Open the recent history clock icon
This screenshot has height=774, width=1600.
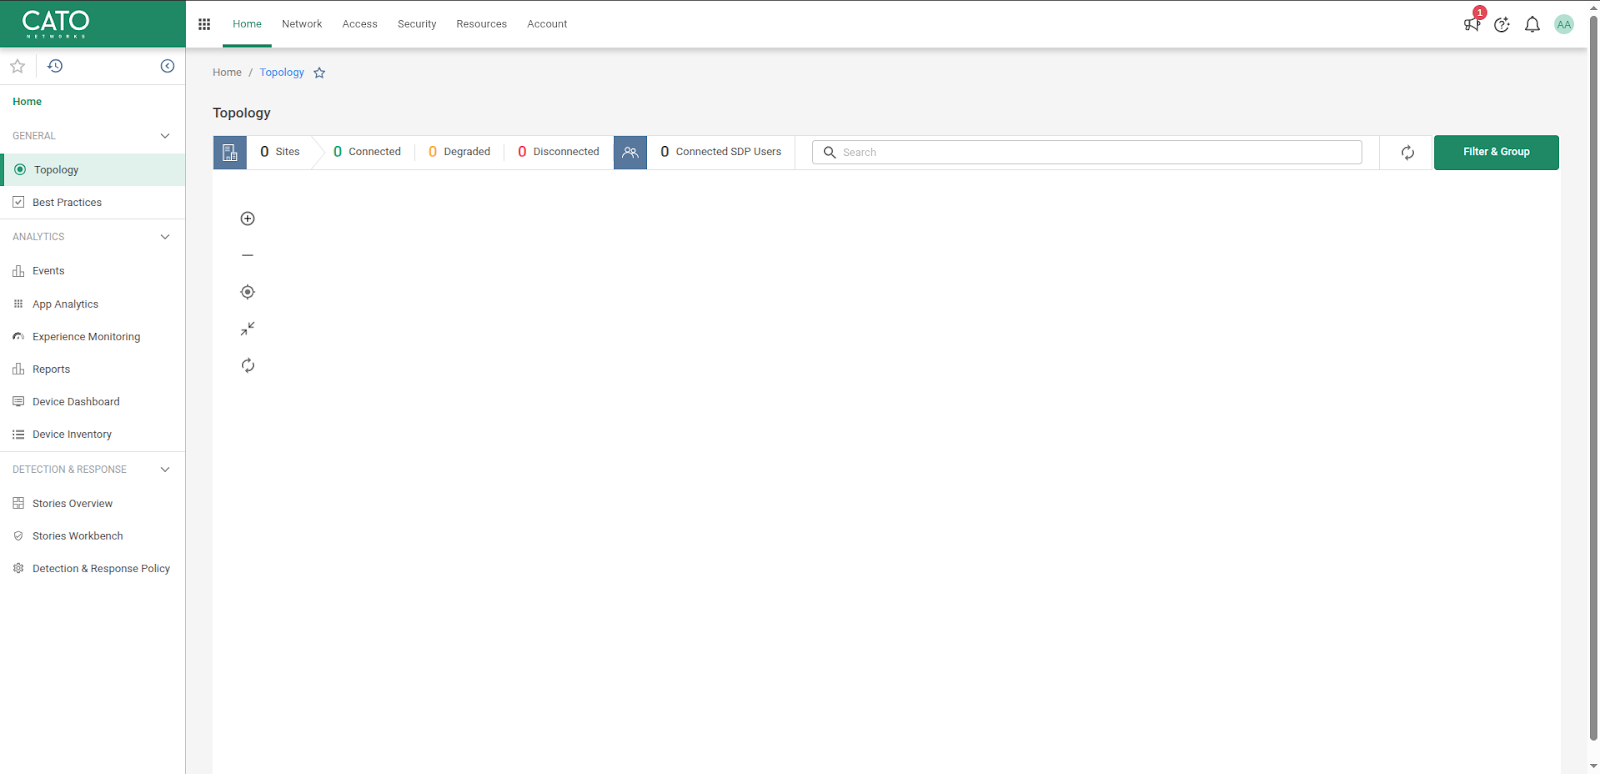[x=55, y=66]
